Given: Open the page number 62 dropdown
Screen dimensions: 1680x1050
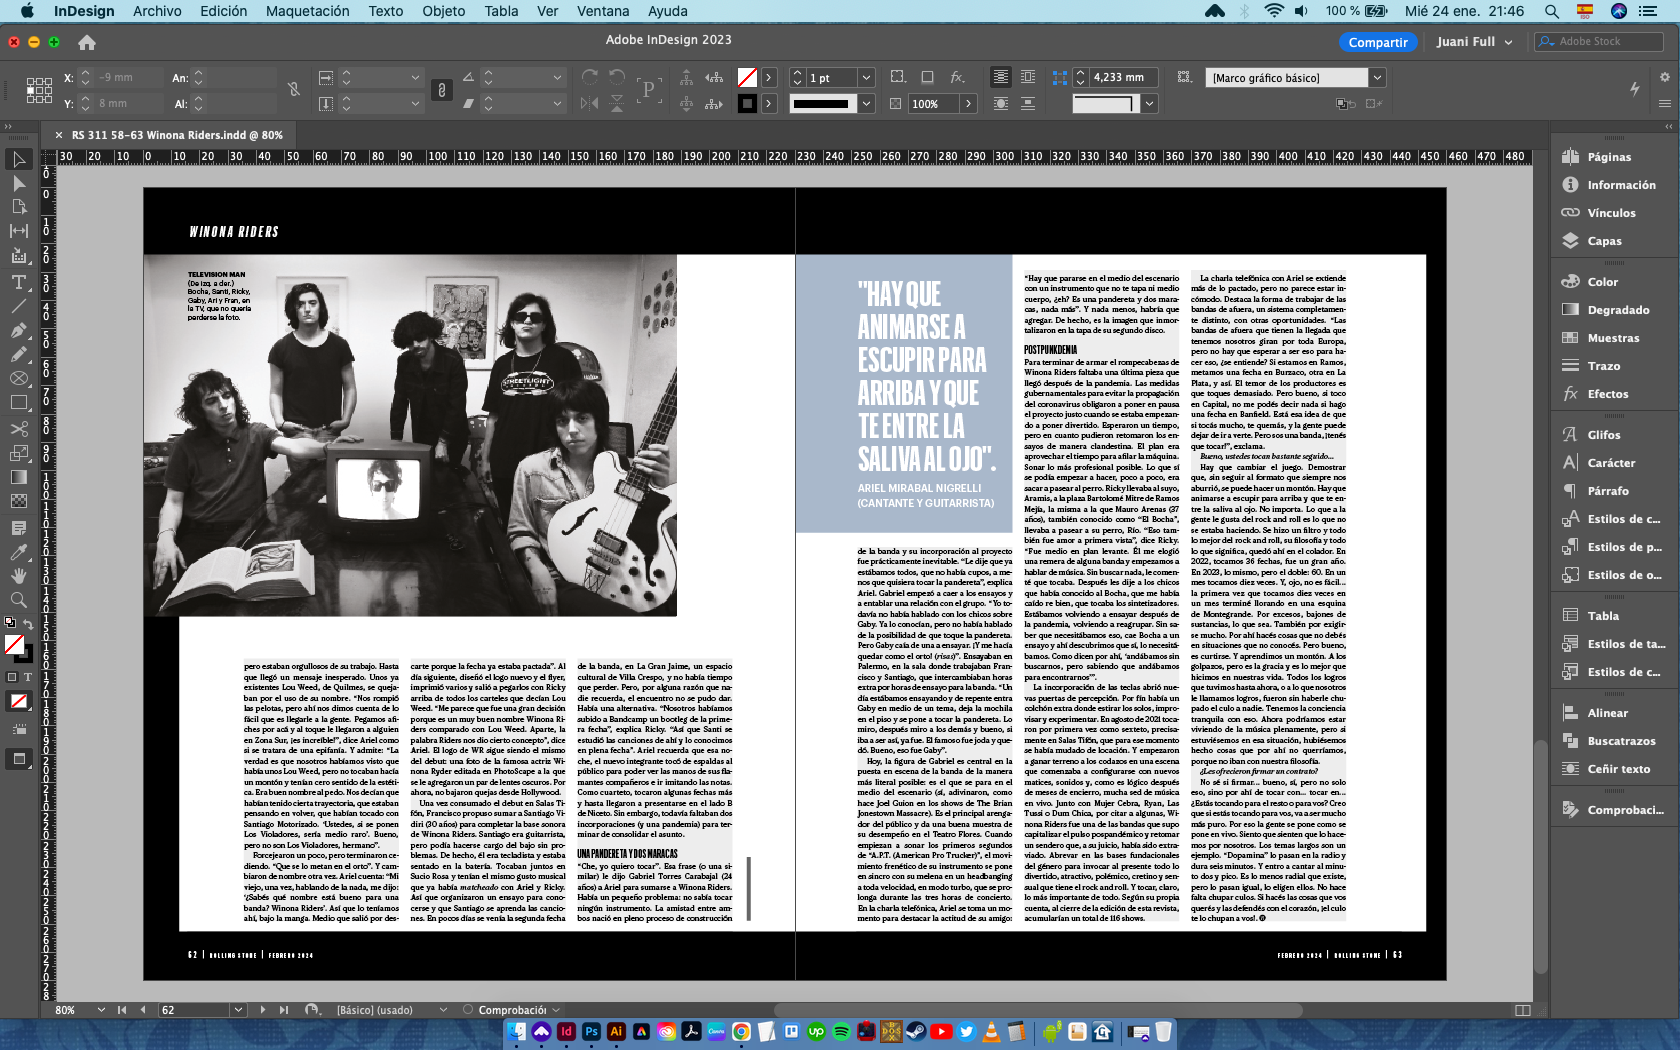Looking at the screenshot, I should [238, 1010].
